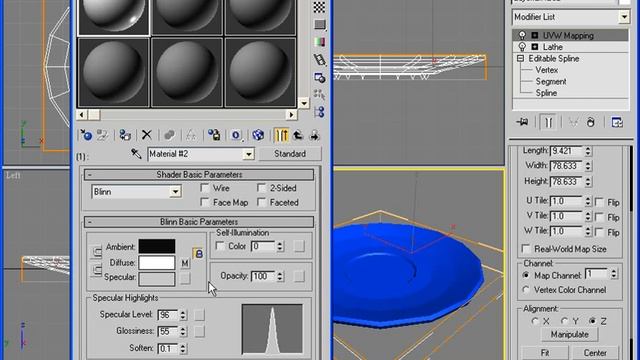Click Get Material icon

click(x=86, y=135)
